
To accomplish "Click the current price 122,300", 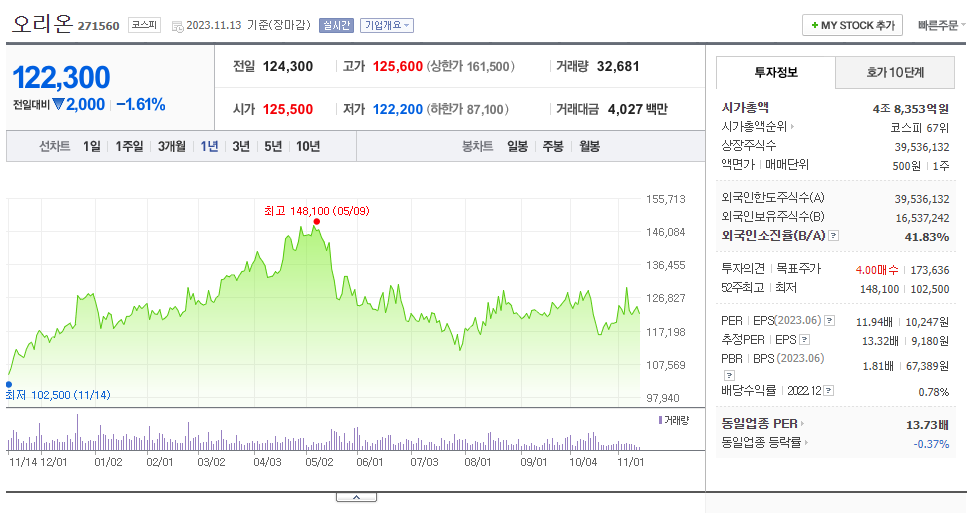I will pyautogui.click(x=61, y=78).
